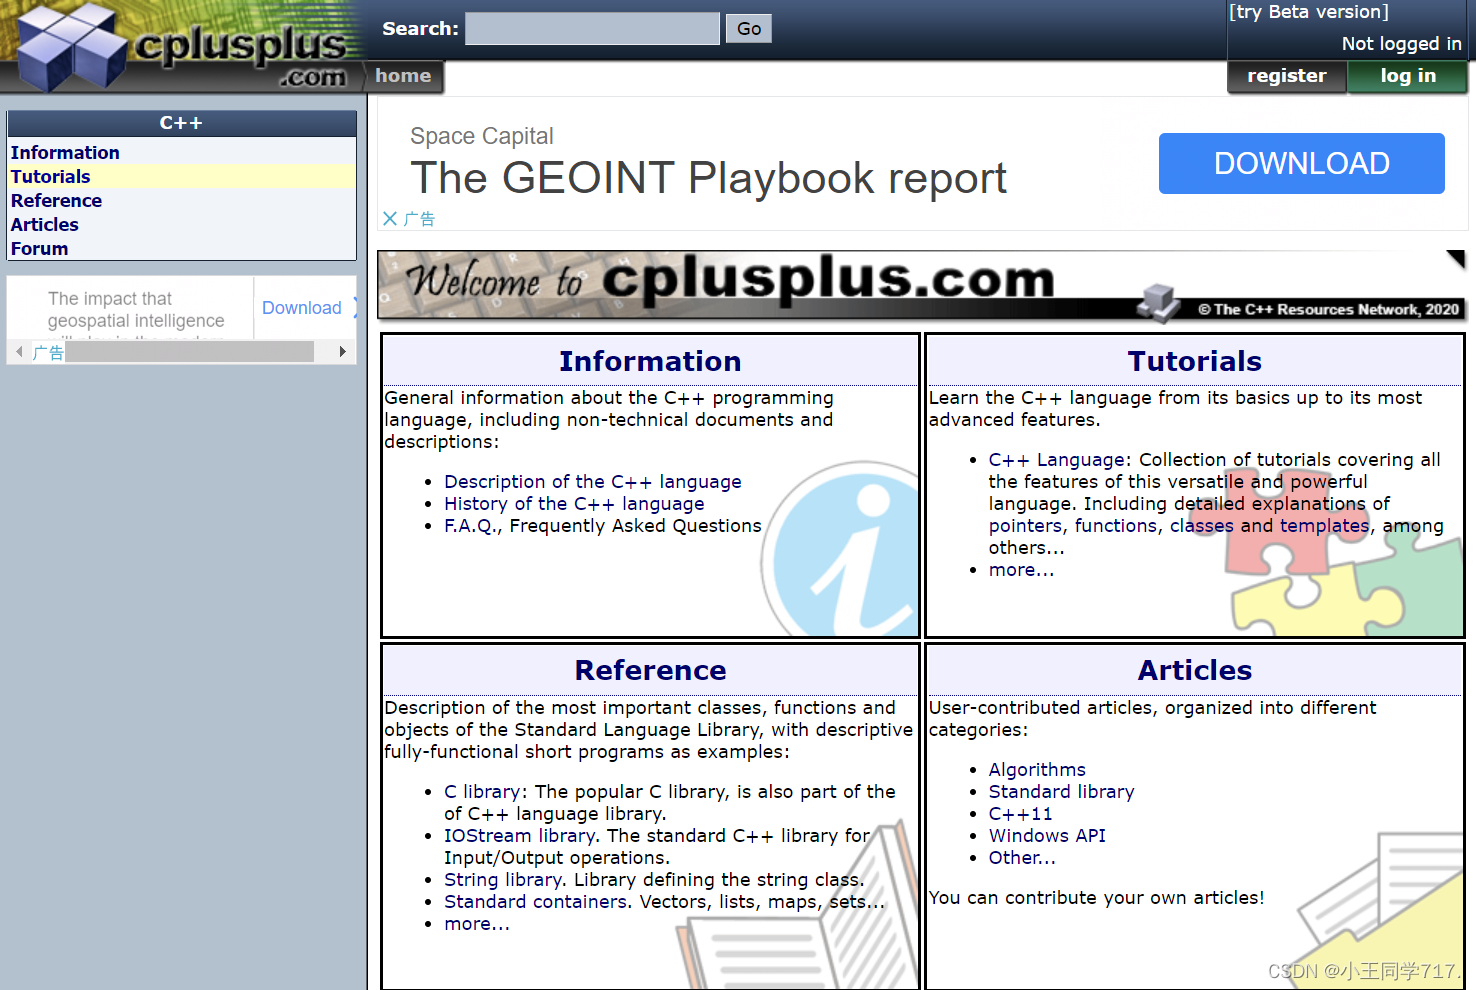The height and width of the screenshot is (990, 1476).
Task: Open the C++ Language tutorials link
Action: coord(1057,460)
